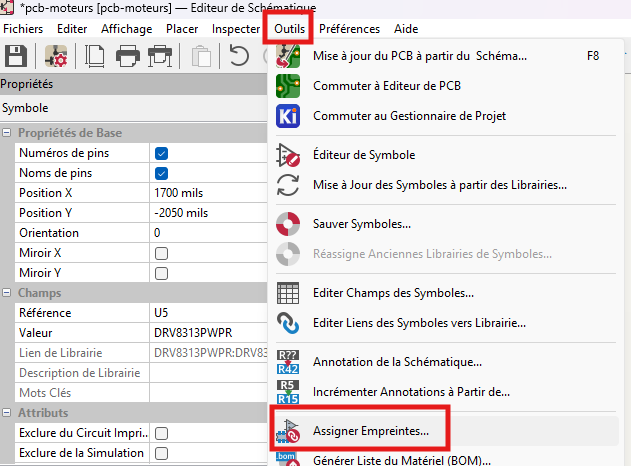Click the R5 to R15 increment icon

(x=288, y=392)
